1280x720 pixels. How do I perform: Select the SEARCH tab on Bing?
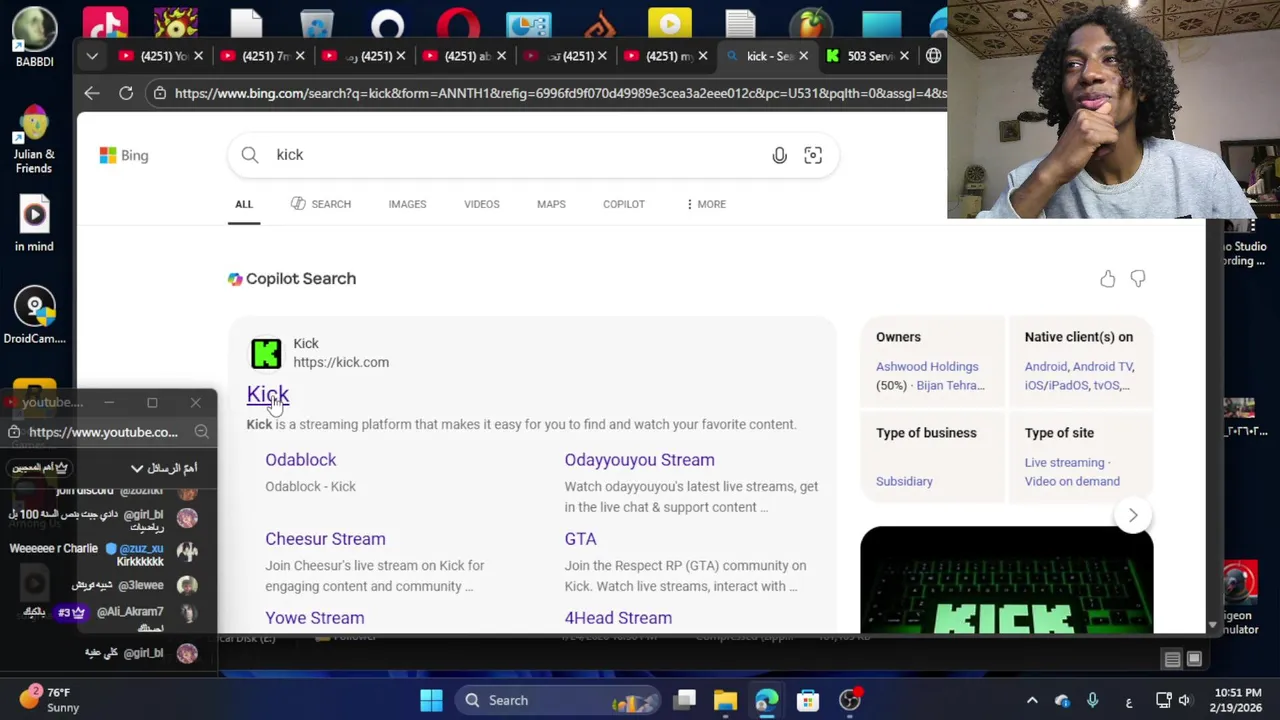tap(321, 204)
